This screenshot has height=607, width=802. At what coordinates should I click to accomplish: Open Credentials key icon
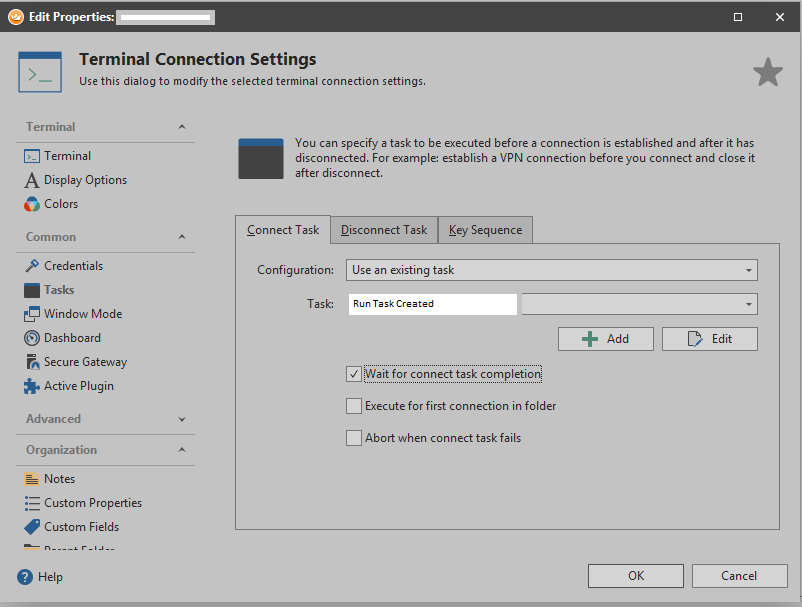pyautogui.click(x=32, y=266)
